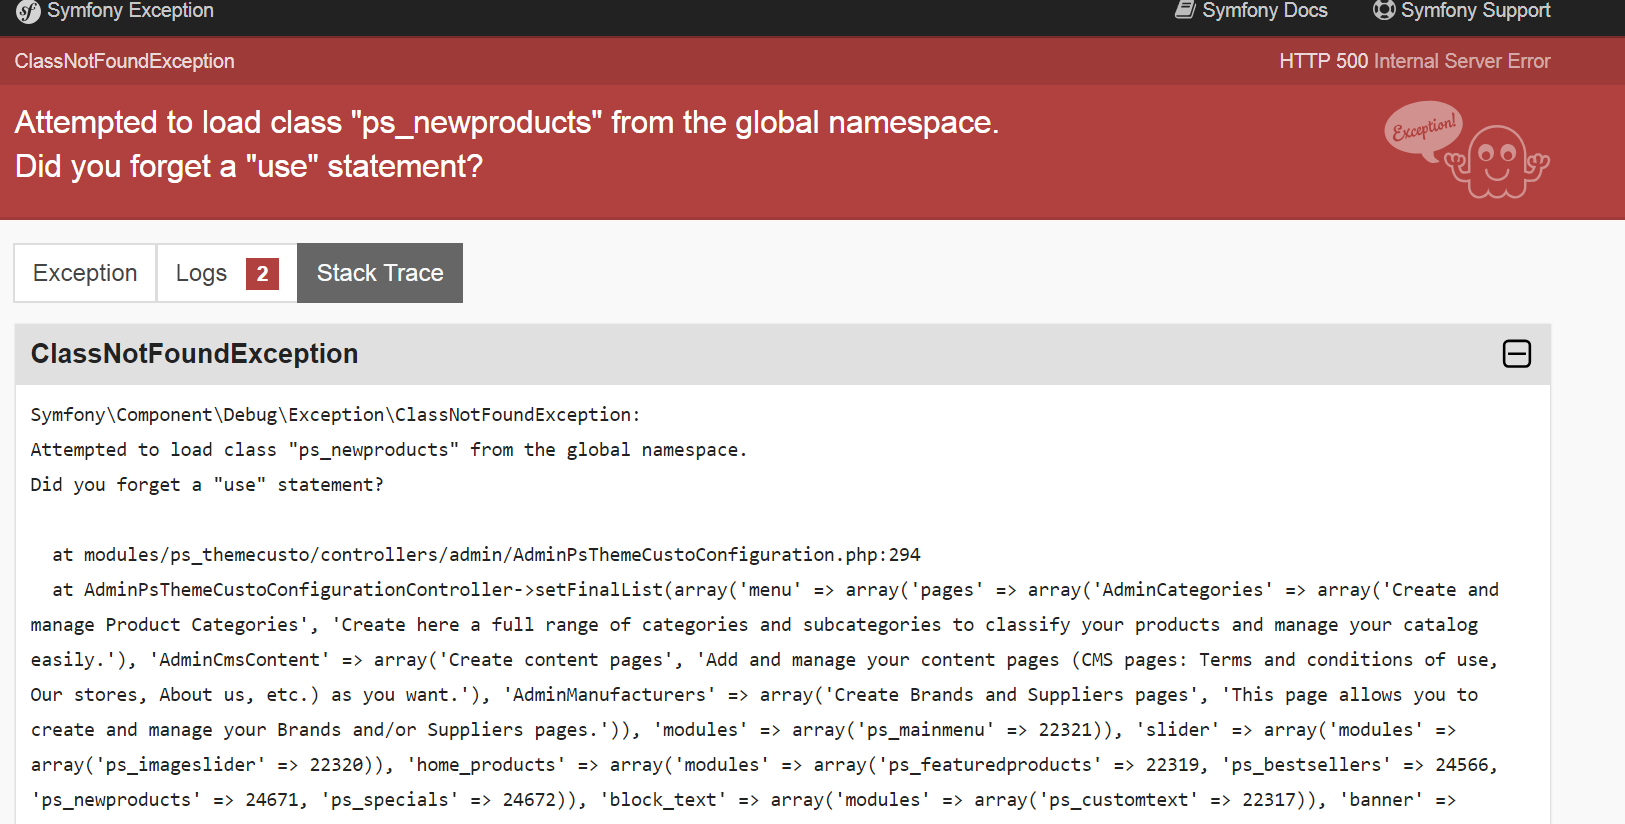Screen dimensions: 1625x824
Task: Click the ghost mascot illustration
Action: point(1497,162)
